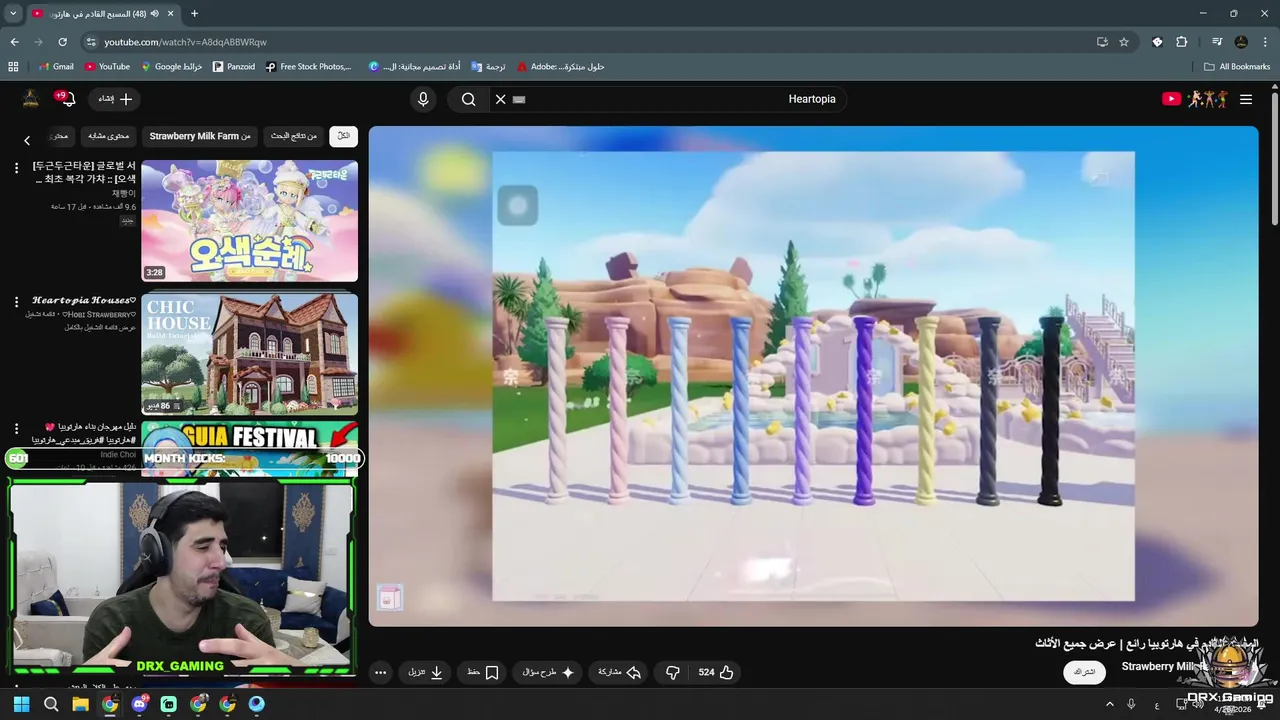Open YouTube notifications bell
The image size is (1280, 720).
[67, 99]
